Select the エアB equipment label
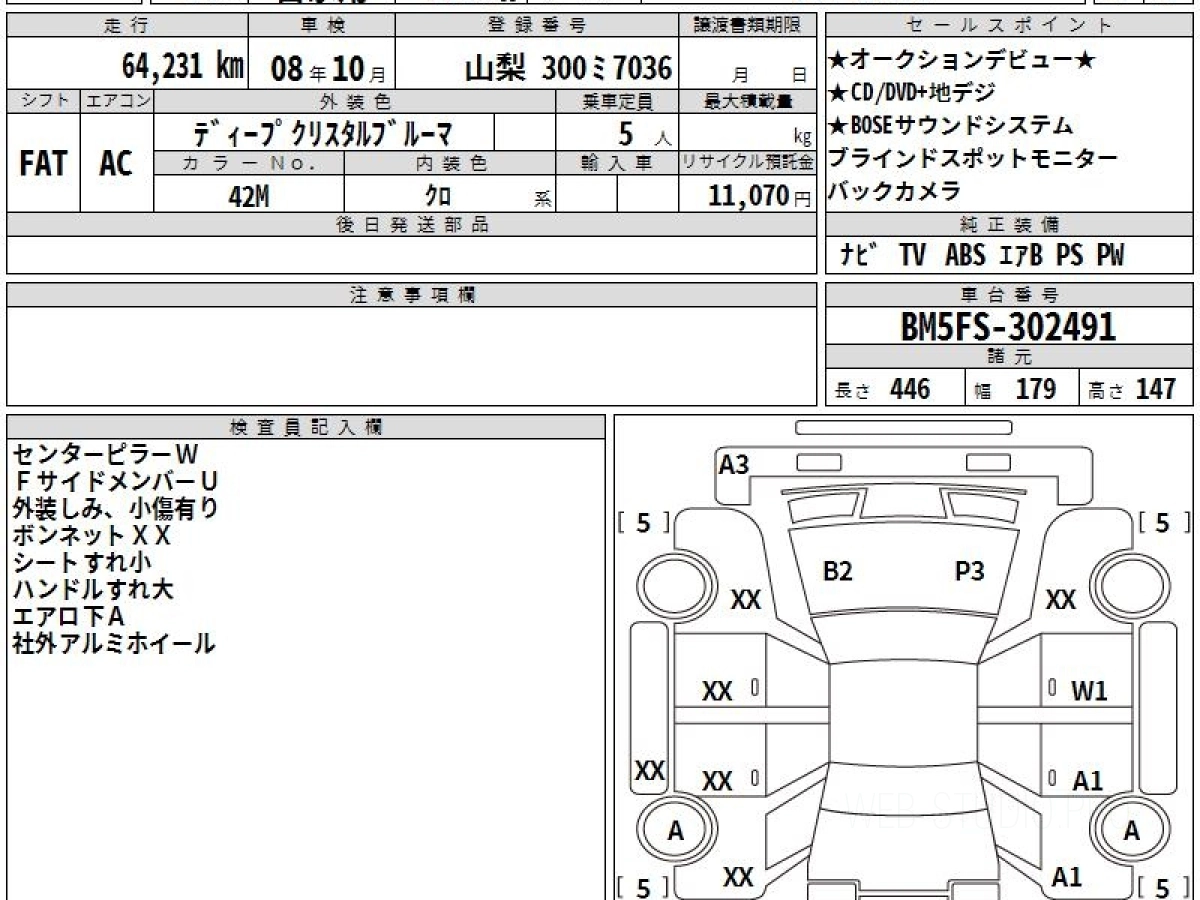1200x900 pixels. (1020, 255)
